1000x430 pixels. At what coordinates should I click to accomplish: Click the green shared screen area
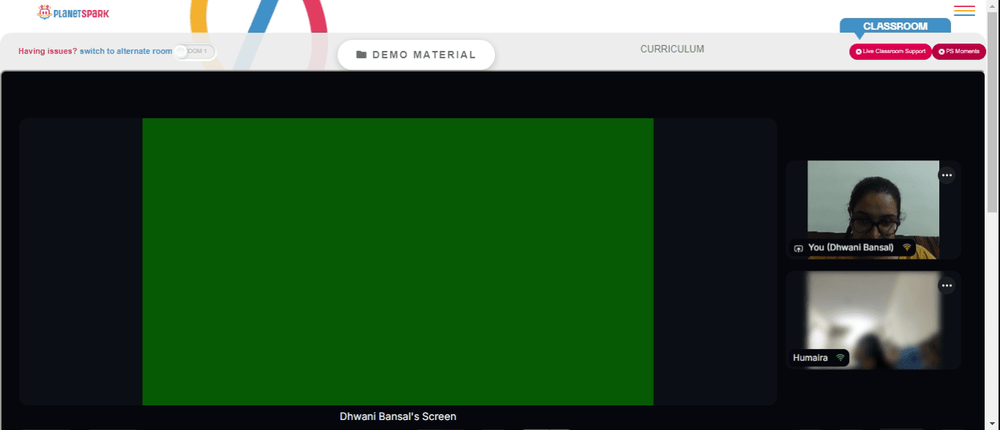coord(398,262)
